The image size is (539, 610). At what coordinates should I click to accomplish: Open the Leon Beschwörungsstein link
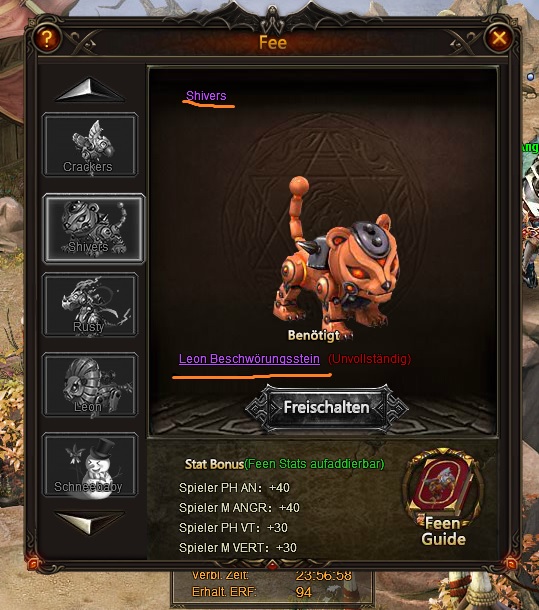coord(249,359)
